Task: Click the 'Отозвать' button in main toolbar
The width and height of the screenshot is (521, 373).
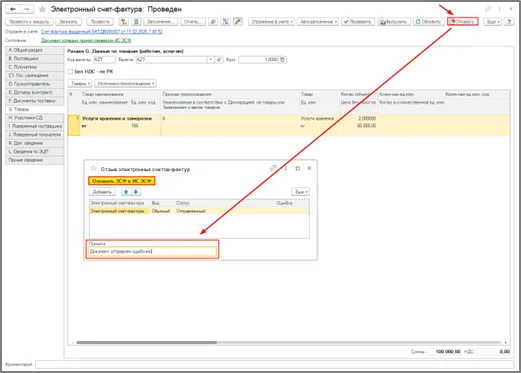Action: coord(463,22)
